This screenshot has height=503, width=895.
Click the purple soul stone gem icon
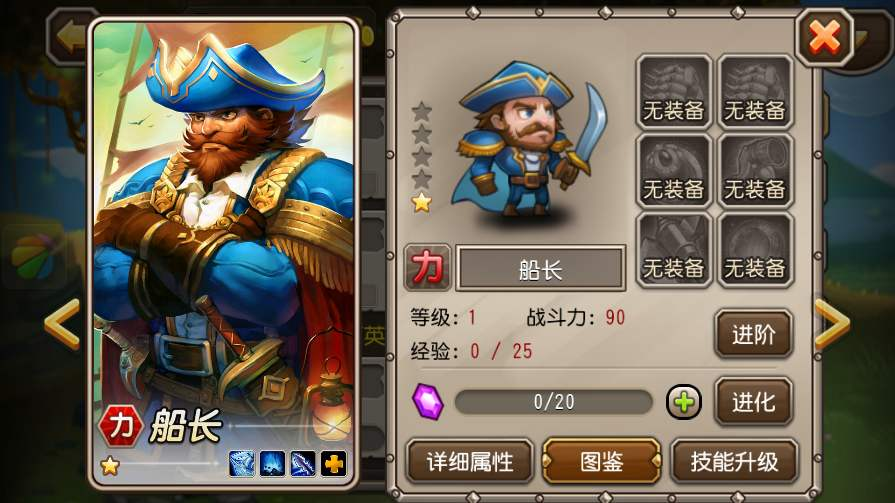428,402
